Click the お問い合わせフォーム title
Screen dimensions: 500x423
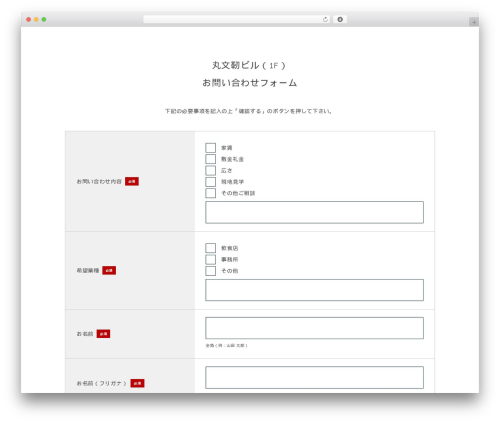249,83
